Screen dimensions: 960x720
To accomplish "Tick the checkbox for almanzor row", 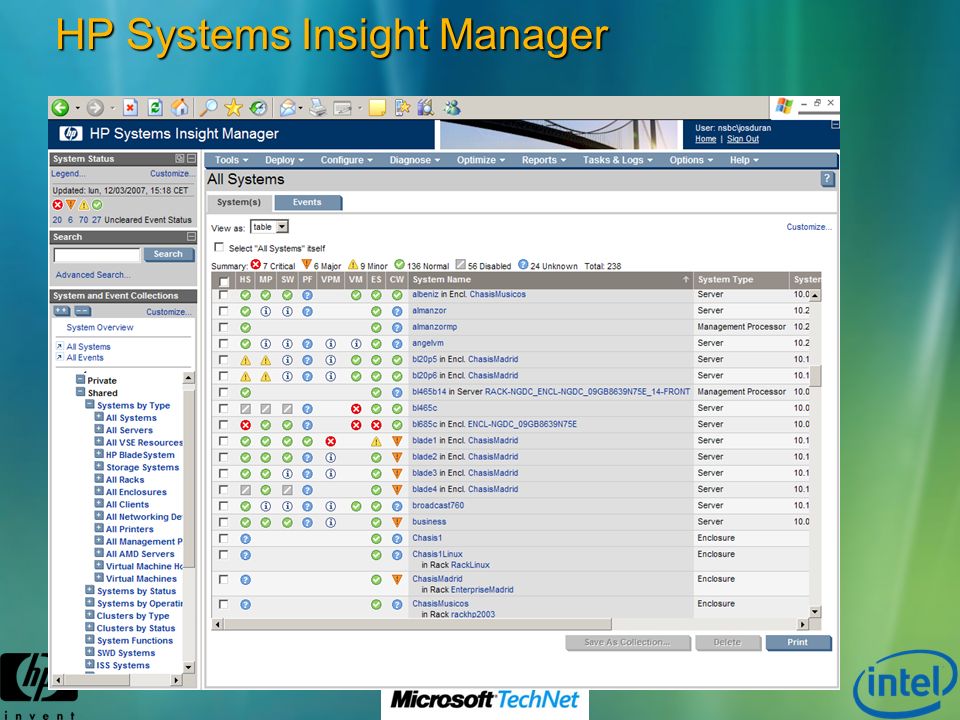I will point(223,311).
